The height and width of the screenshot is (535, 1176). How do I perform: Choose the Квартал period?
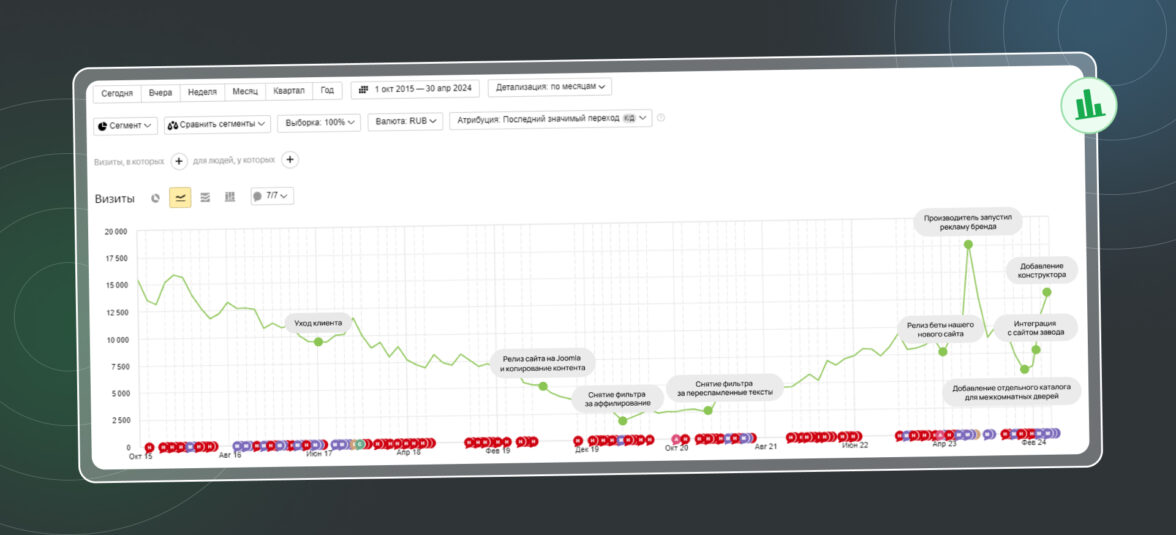point(289,91)
